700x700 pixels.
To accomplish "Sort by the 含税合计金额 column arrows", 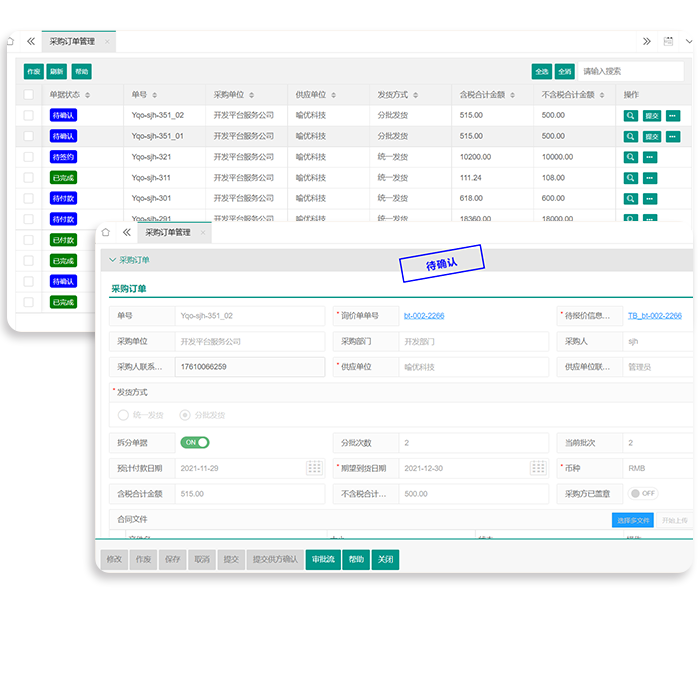I will click(512, 95).
